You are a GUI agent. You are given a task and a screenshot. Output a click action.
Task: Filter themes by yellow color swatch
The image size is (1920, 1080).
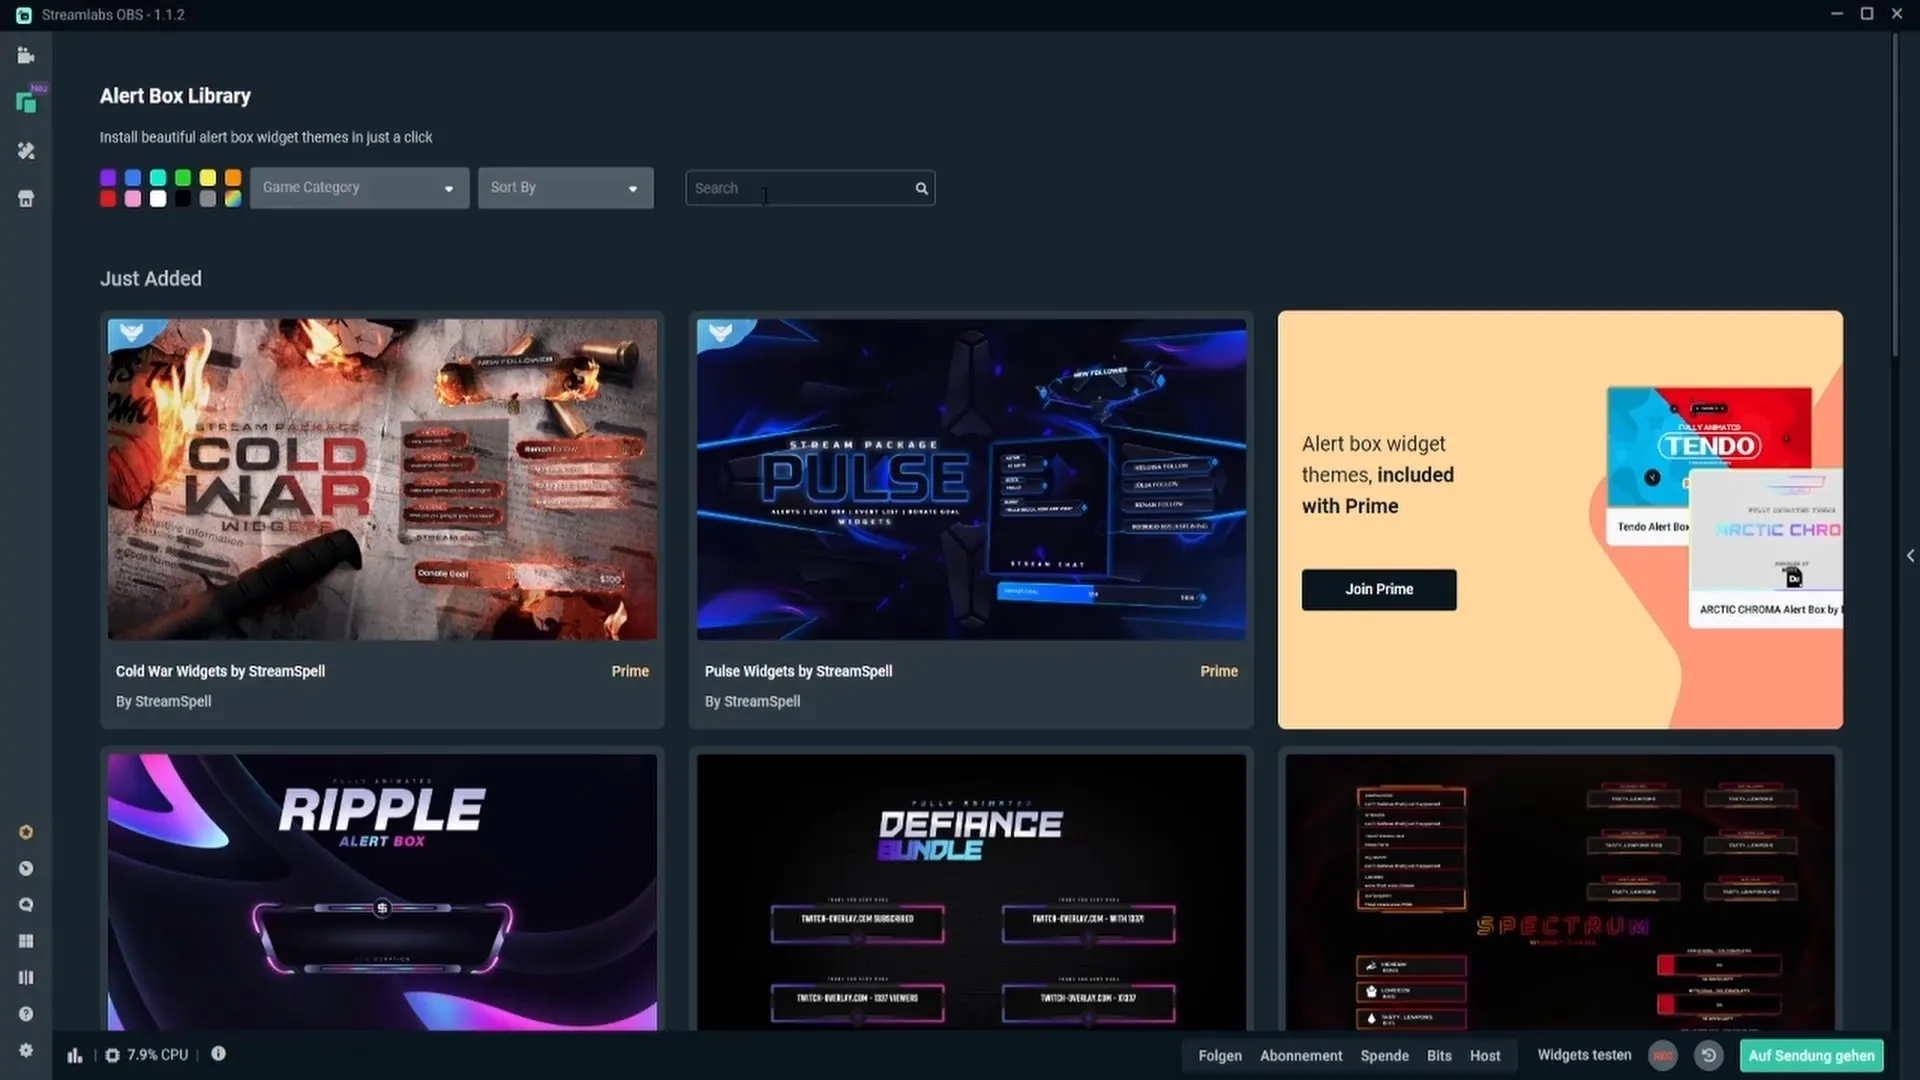point(208,177)
